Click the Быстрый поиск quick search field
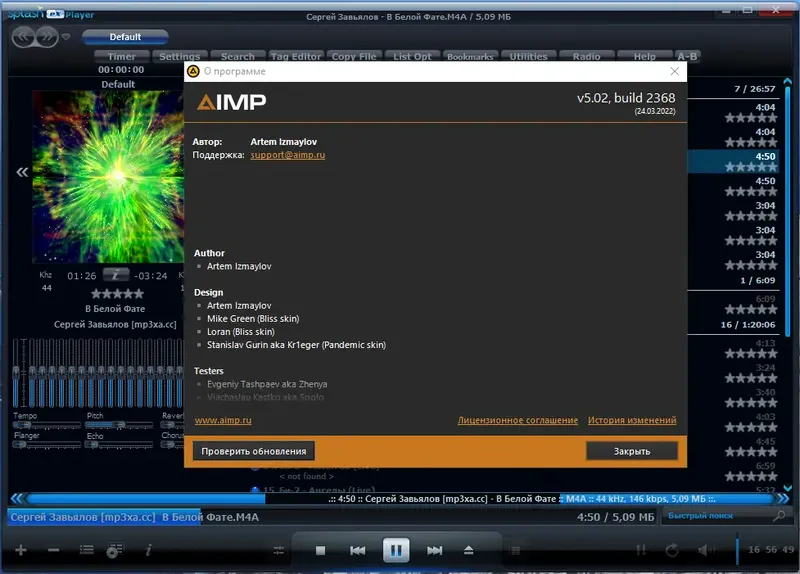The height and width of the screenshot is (574, 800). point(717,516)
